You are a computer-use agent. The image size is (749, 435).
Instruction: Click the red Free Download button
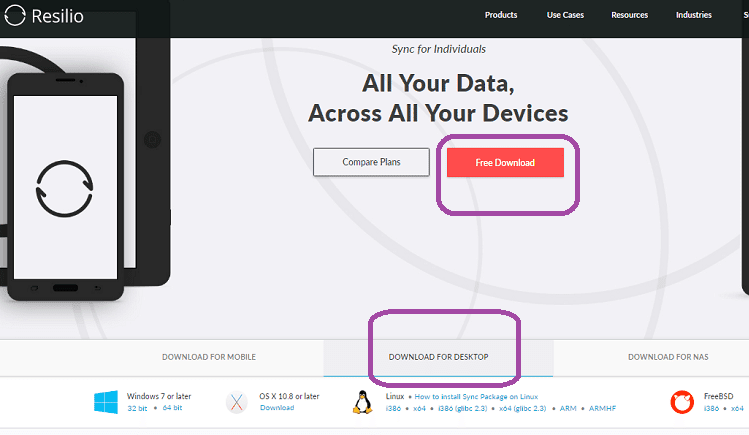click(505, 162)
